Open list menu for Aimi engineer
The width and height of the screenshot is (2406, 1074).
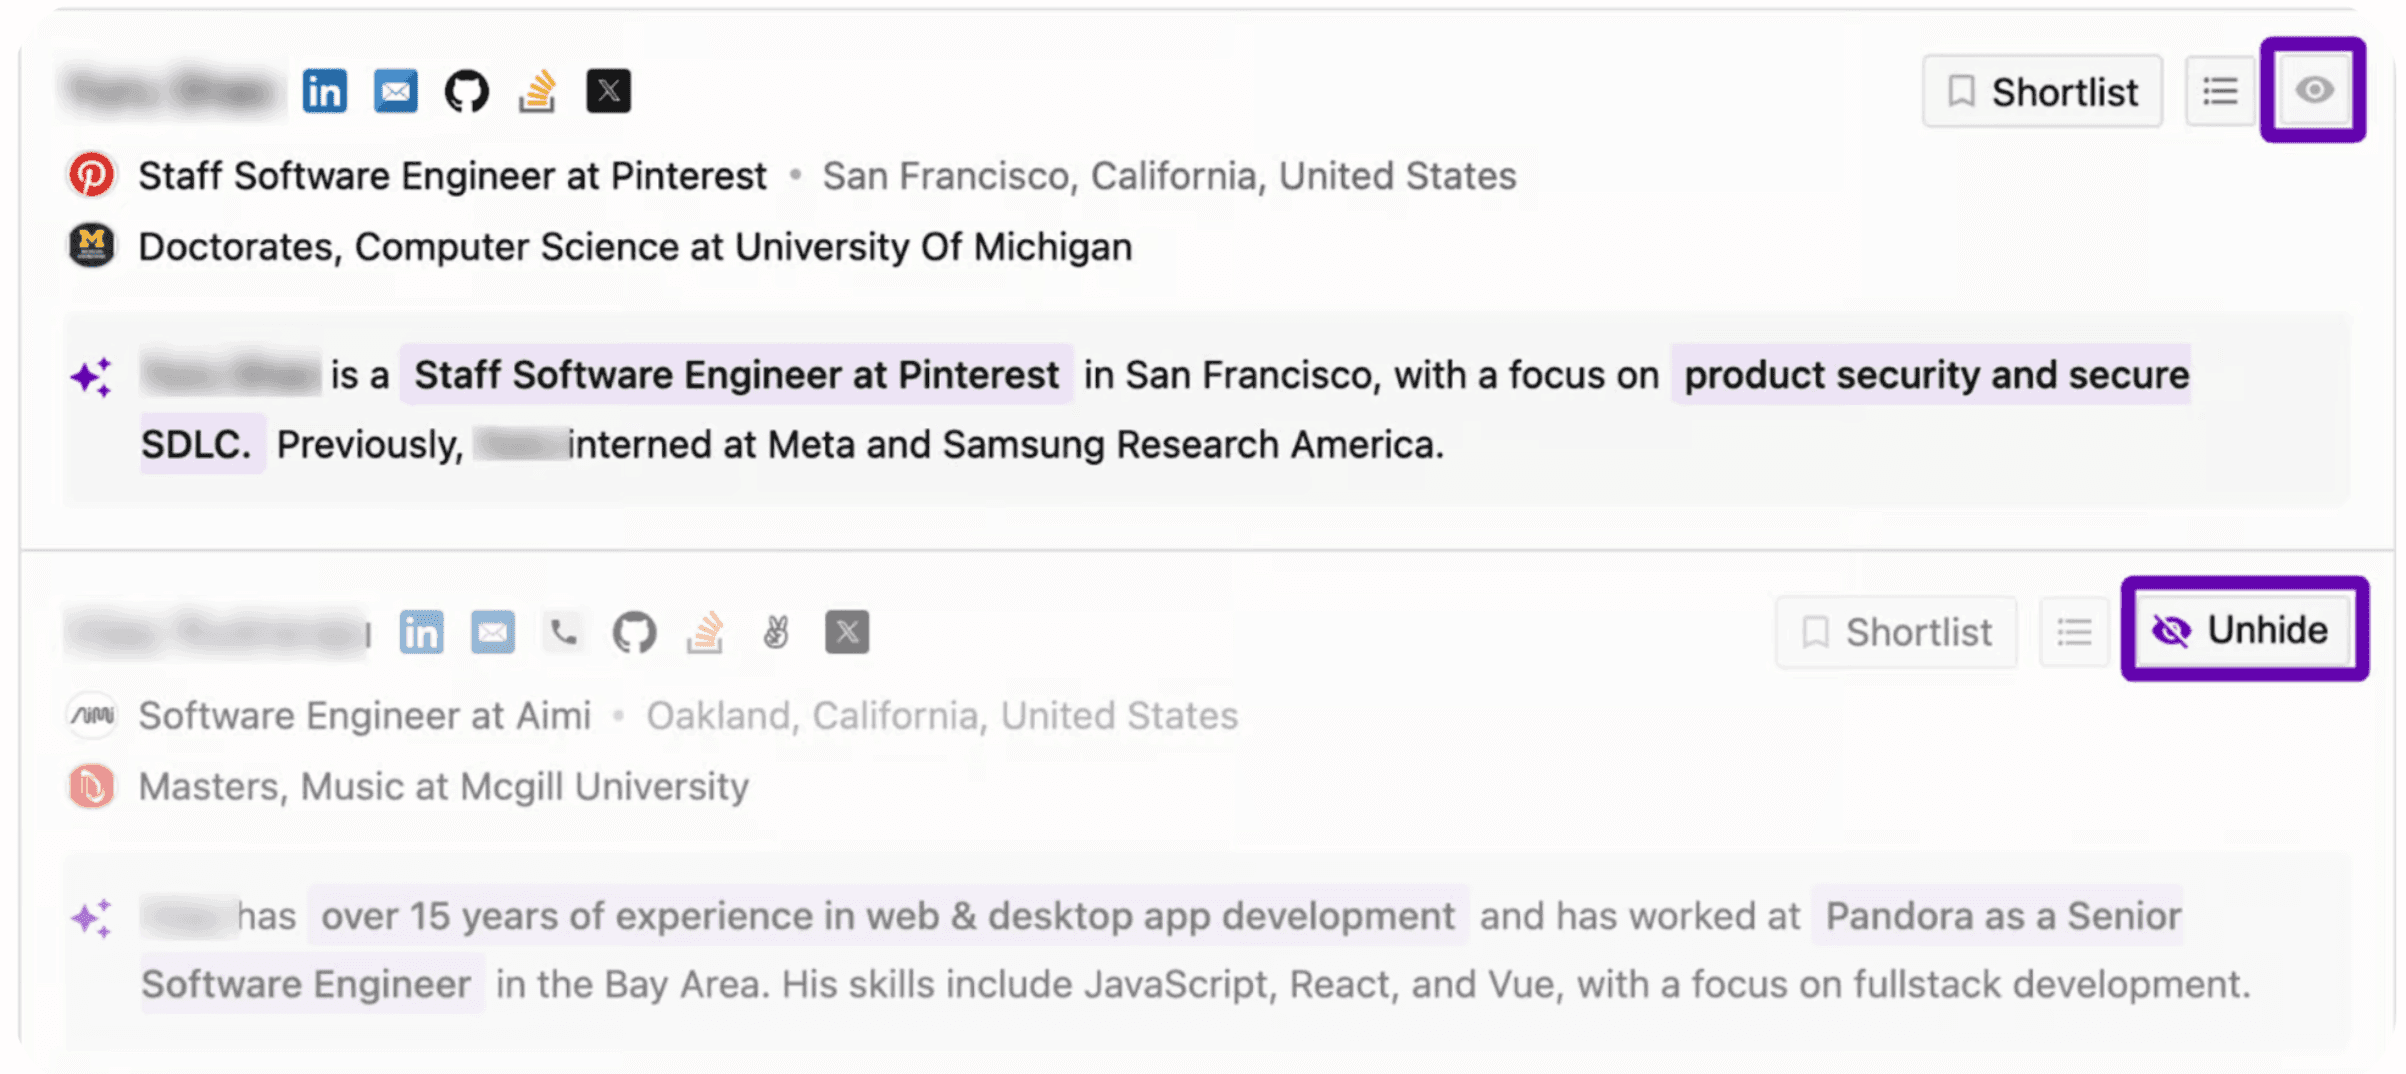point(2074,632)
